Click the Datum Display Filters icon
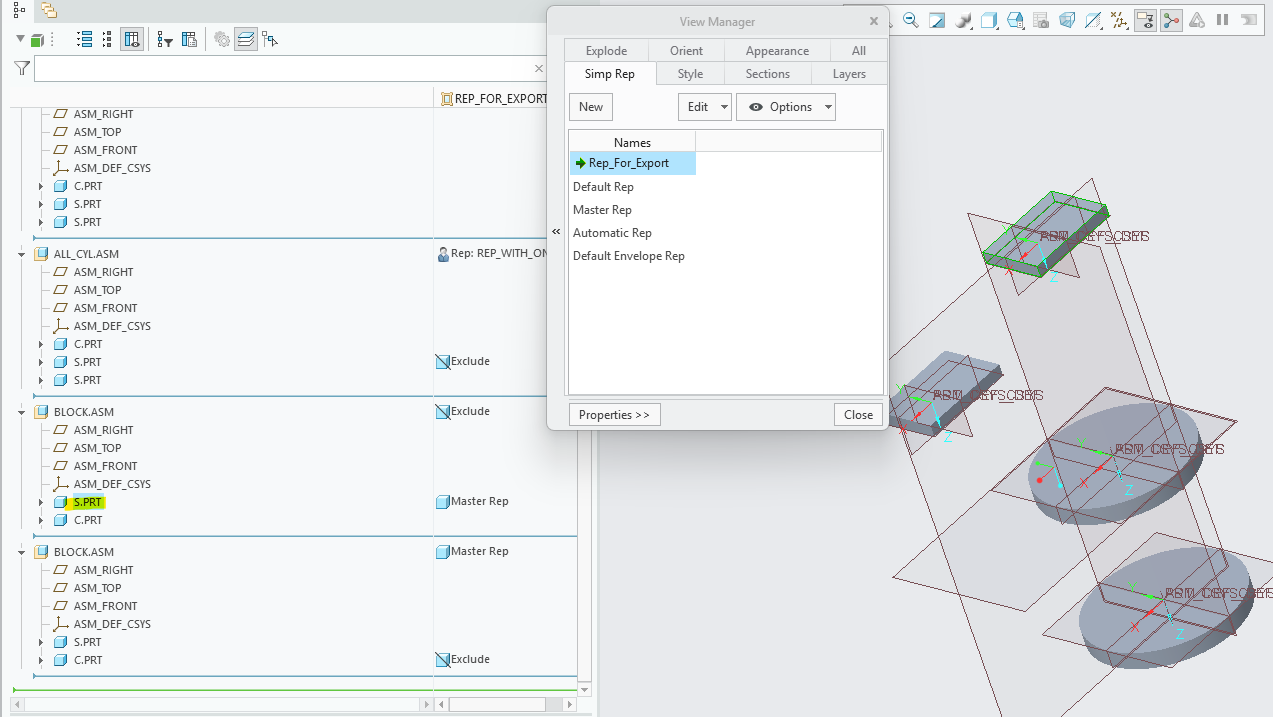This screenshot has width=1273, height=717. point(1119,19)
